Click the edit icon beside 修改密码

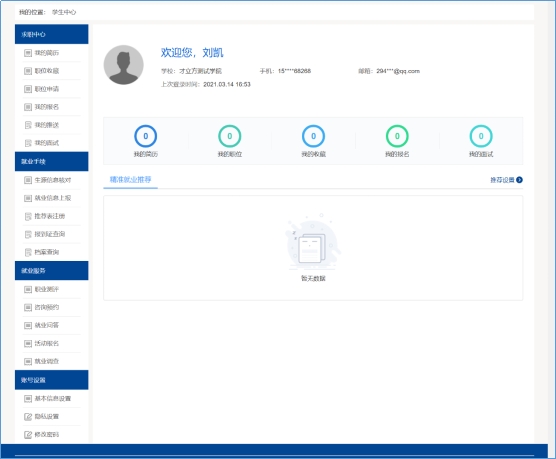(28, 435)
